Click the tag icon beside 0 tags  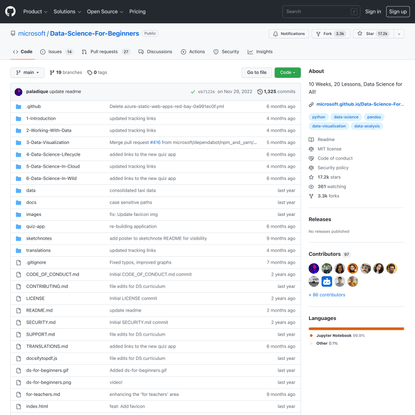tap(90, 72)
